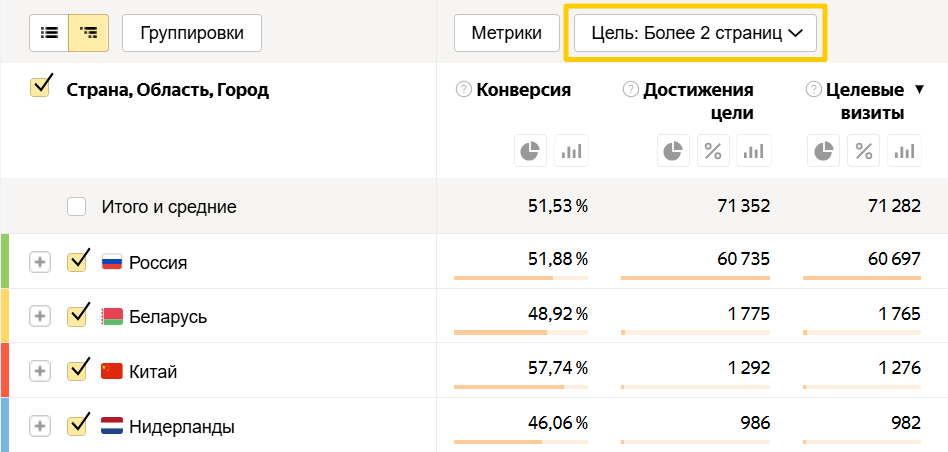Click the bar chart icon under Целевые визиты
Screen dimensions: 948x452
coord(905,151)
